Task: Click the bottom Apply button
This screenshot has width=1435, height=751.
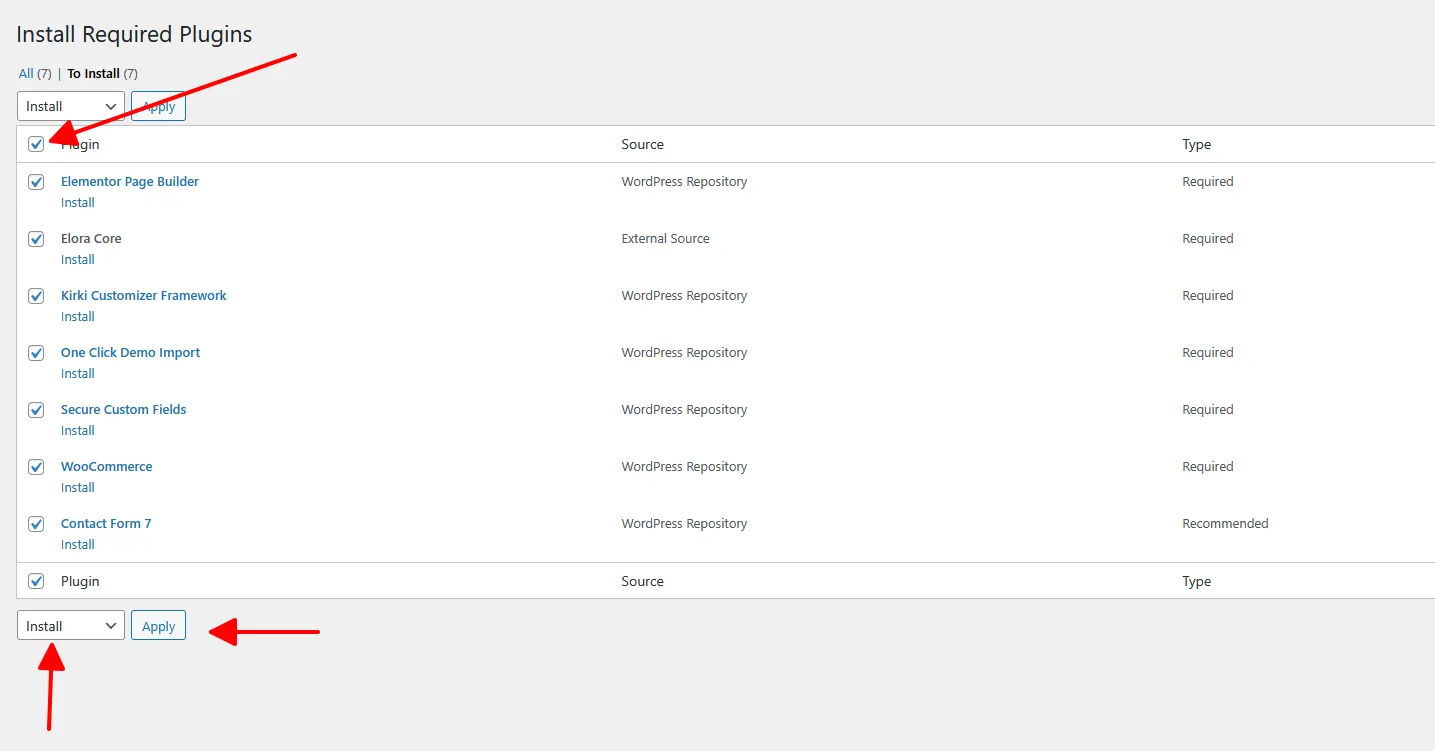Action: click(x=158, y=626)
